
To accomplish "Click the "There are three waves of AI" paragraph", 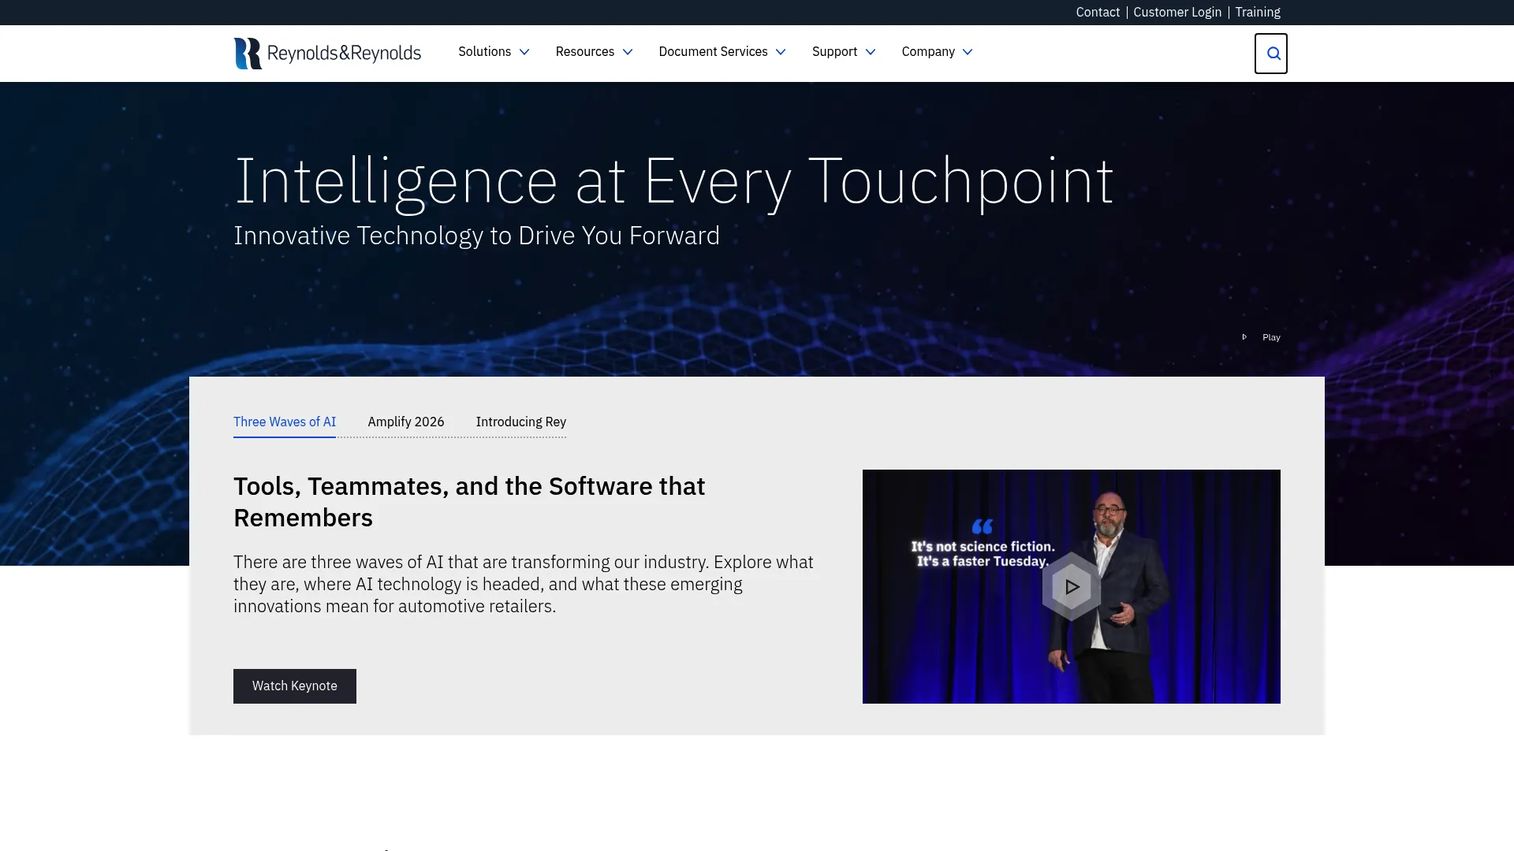I will click(x=524, y=584).
